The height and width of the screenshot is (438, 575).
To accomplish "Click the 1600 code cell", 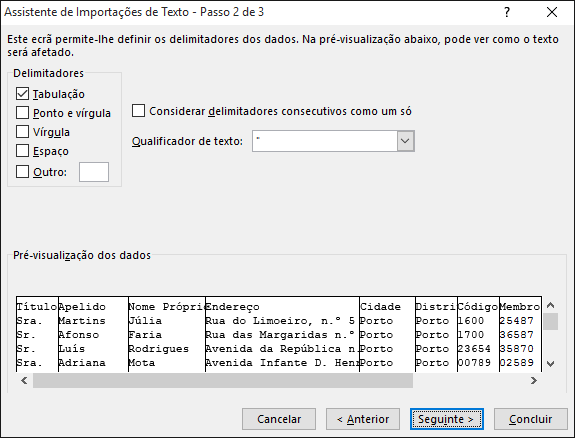I will tap(471, 321).
